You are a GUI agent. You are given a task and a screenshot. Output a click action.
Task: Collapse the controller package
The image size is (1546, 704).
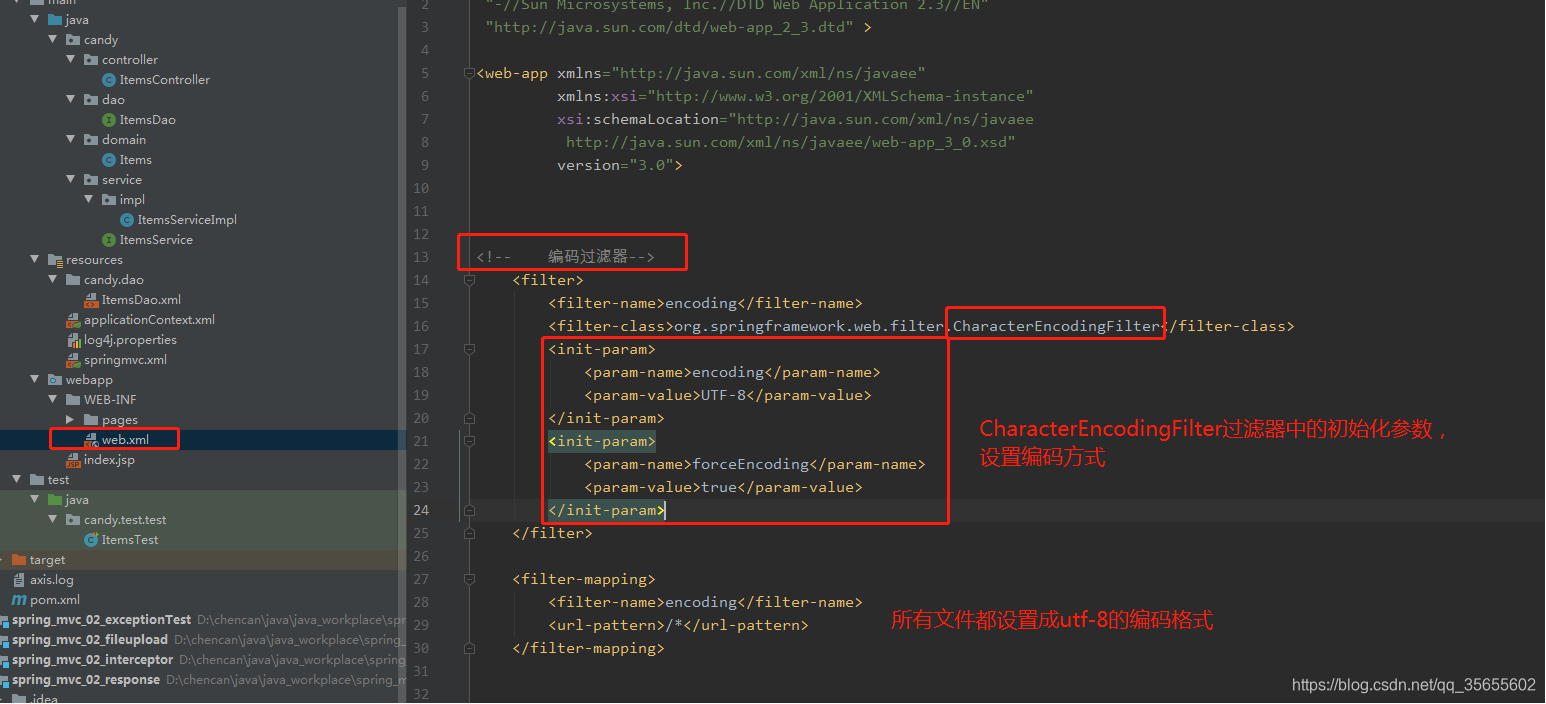71,59
